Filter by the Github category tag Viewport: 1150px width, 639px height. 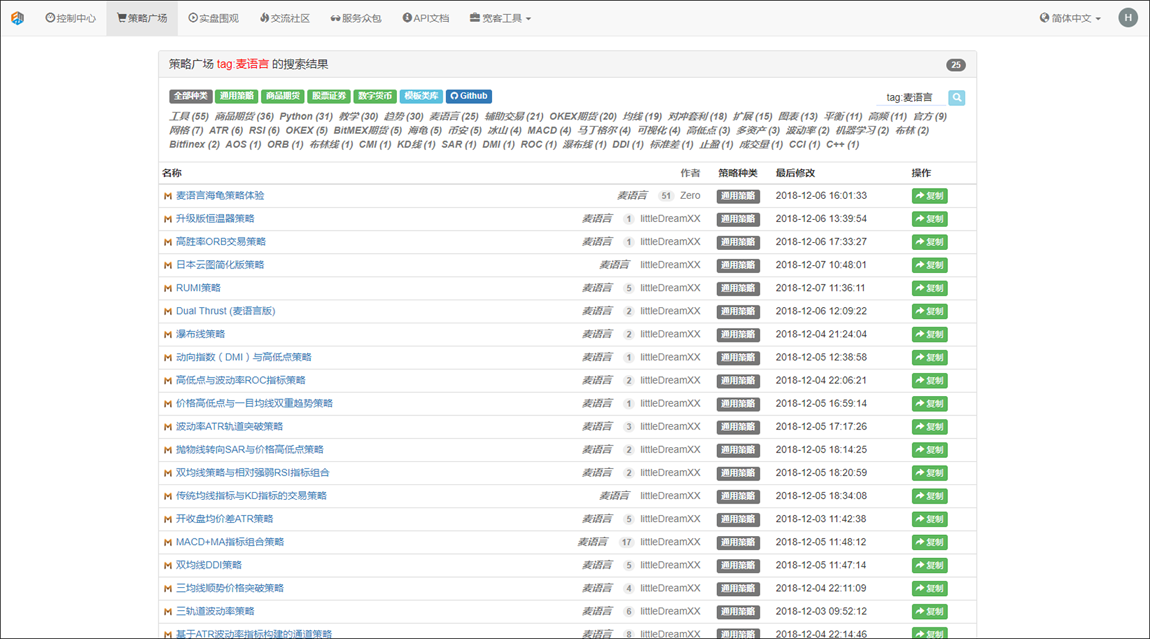469,96
